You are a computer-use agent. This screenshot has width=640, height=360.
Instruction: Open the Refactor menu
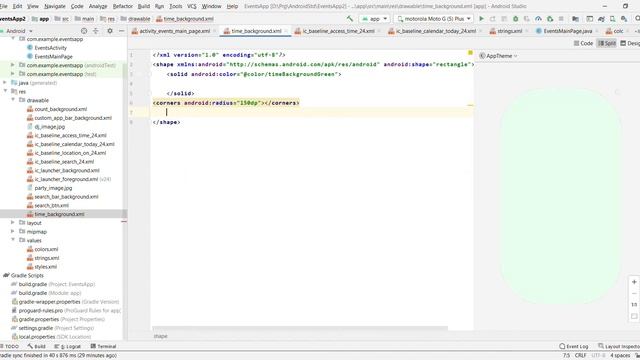click(122, 6)
